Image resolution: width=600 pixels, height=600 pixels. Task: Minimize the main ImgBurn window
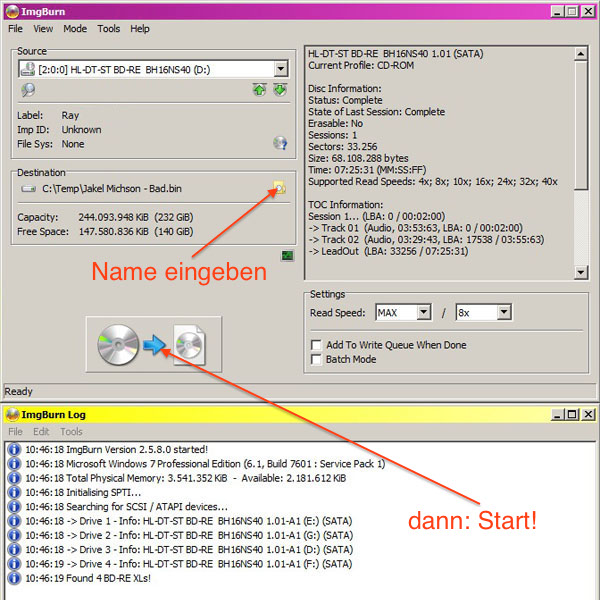coord(558,11)
